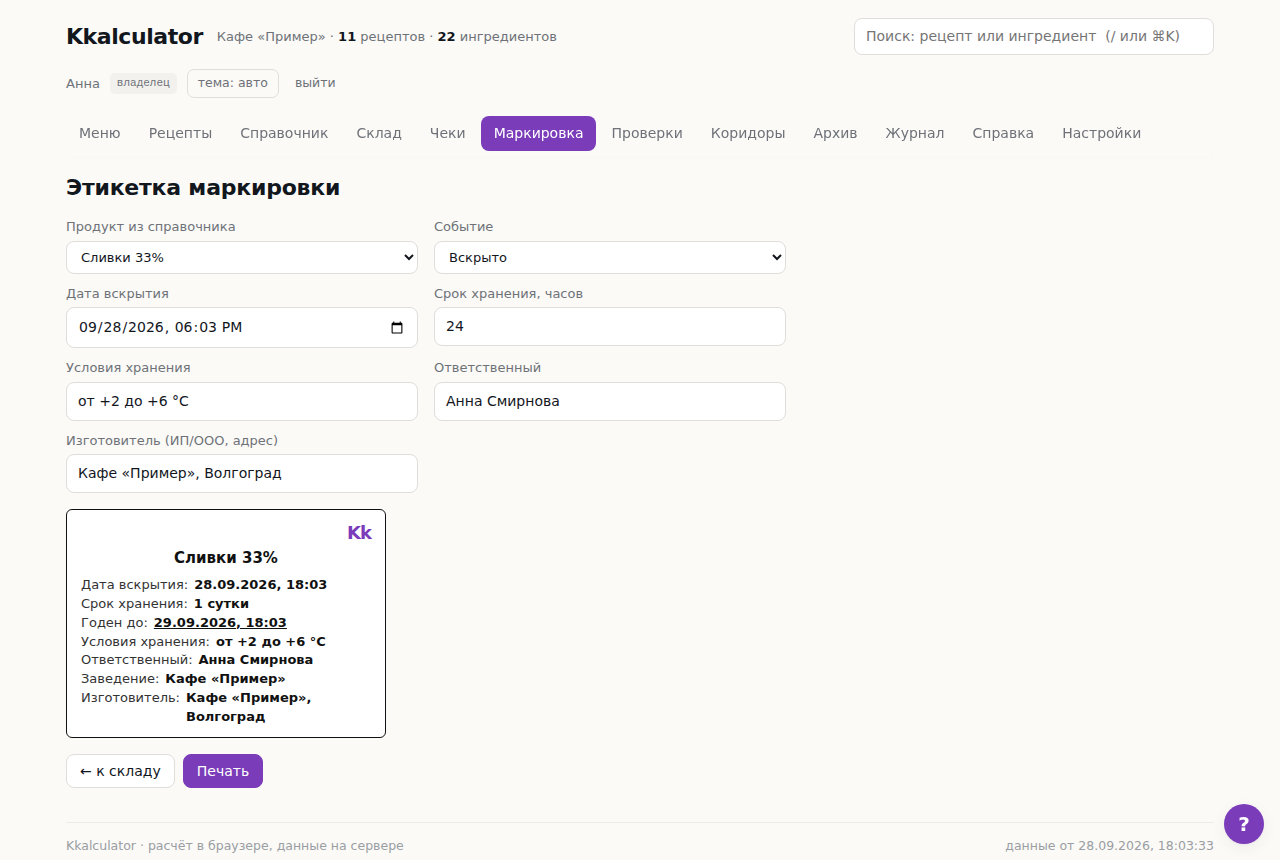1280x860 pixels.
Task: Go to the «Журнал» tab
Action: click(915, 133)
